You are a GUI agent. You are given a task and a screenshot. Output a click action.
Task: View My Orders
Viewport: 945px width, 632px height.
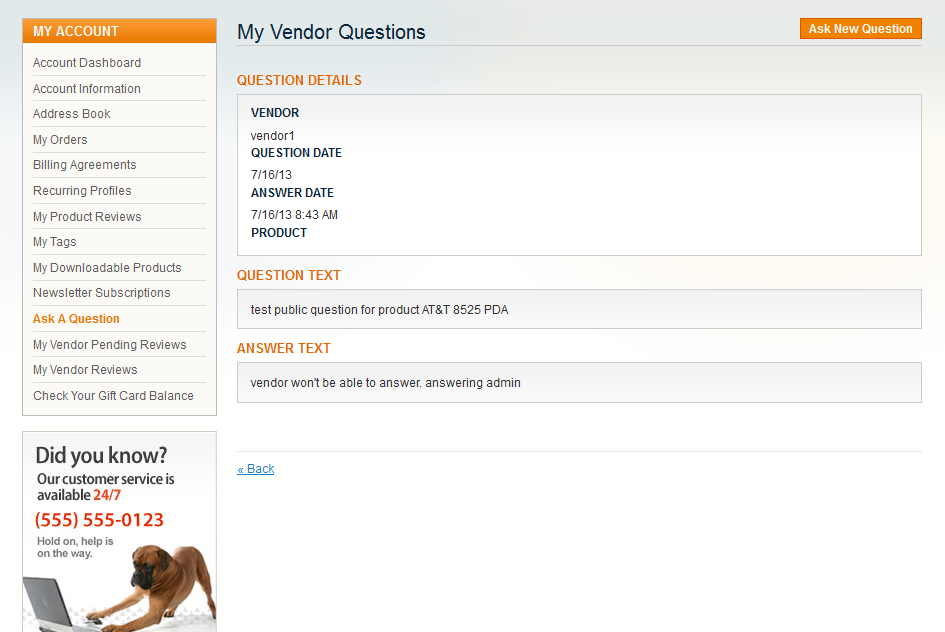[x=60, y=140]
